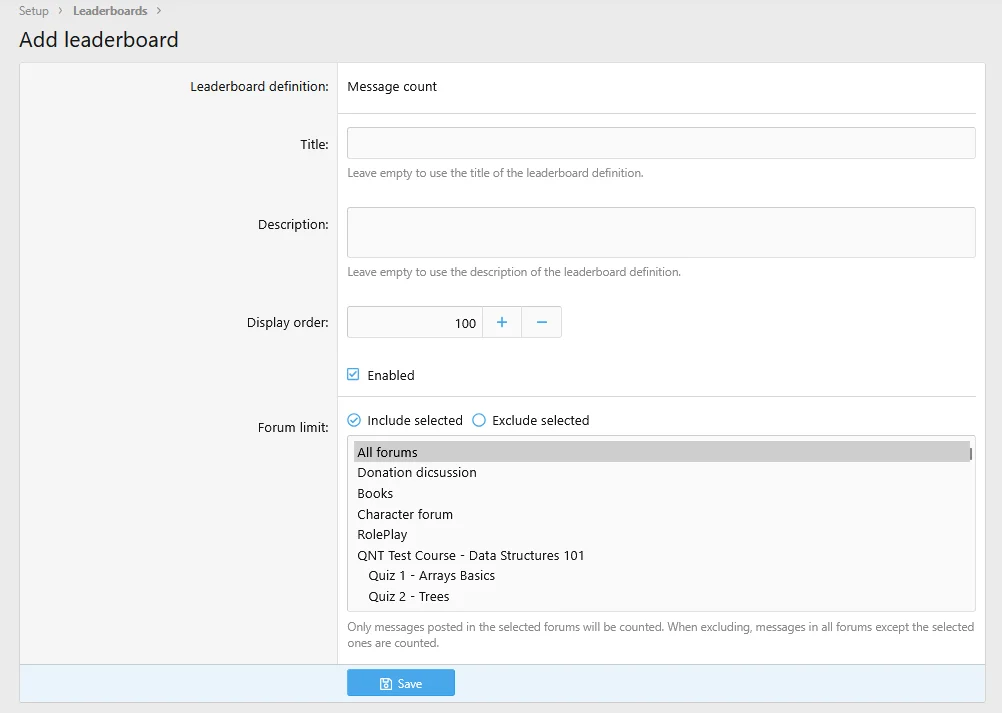Select the Include selected radio option

pyautogui.click(x=354, y=420)
